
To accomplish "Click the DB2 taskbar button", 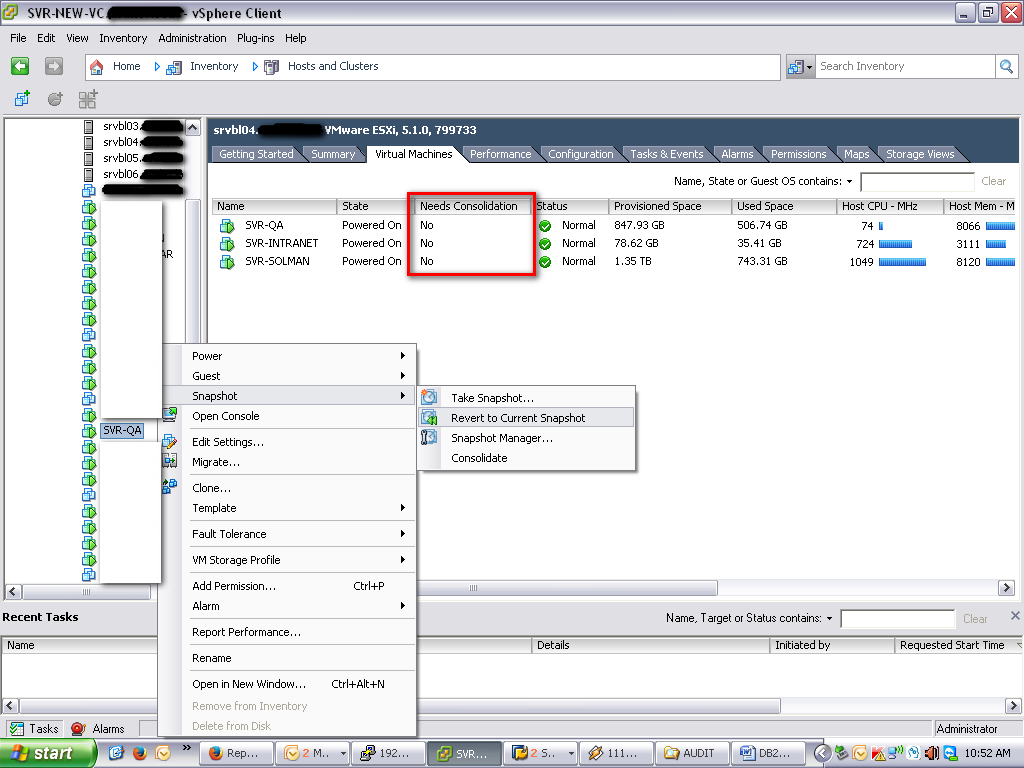I will click(x=767, y=753).
